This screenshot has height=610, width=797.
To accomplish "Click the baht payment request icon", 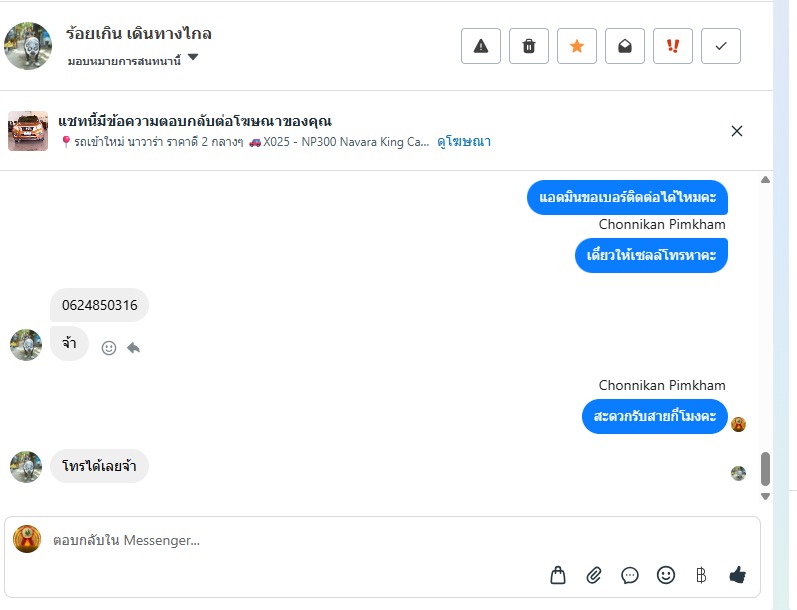I will coord(701,575).
